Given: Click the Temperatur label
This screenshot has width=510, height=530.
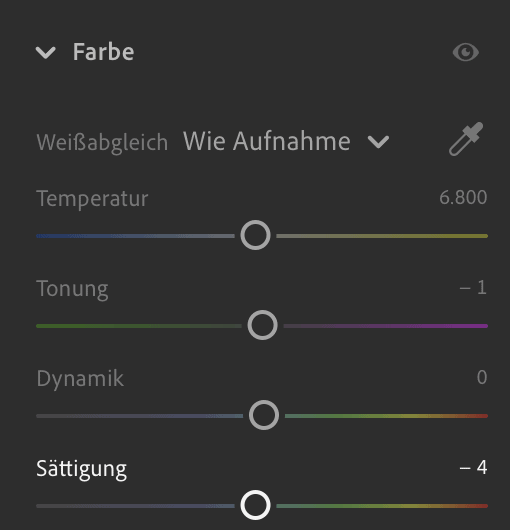Looking at the screenshot, I should pos(92,198).
